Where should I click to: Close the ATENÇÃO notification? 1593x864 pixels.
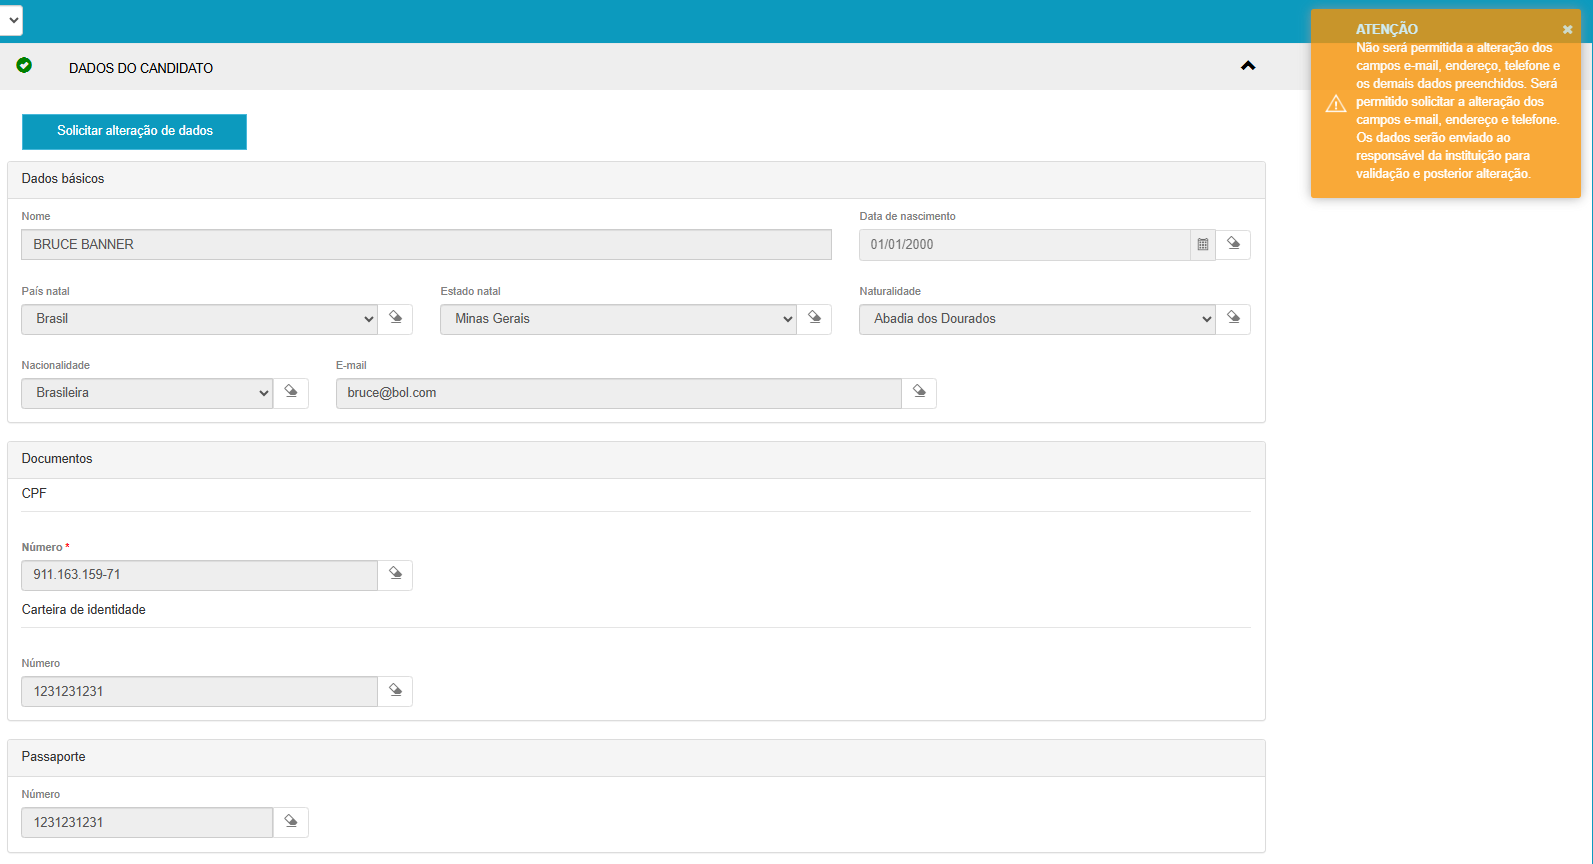coord(1567,30)
